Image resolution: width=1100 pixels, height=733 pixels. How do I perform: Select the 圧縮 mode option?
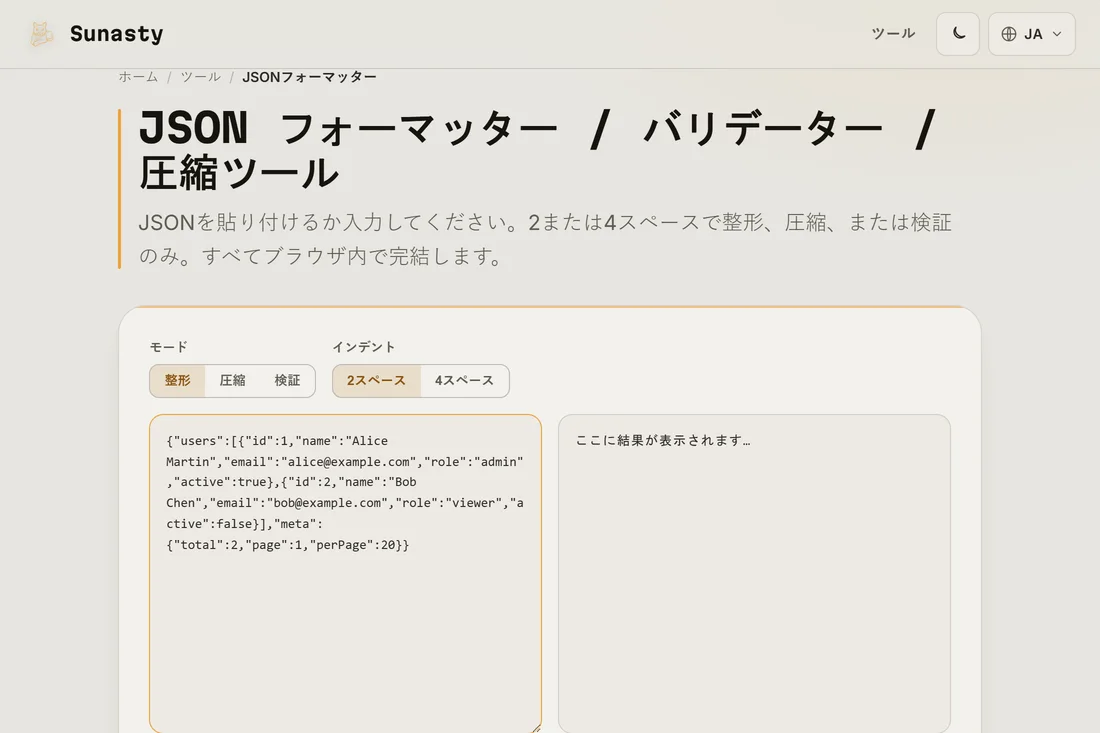pyautogui.click(x=232, y=380)
